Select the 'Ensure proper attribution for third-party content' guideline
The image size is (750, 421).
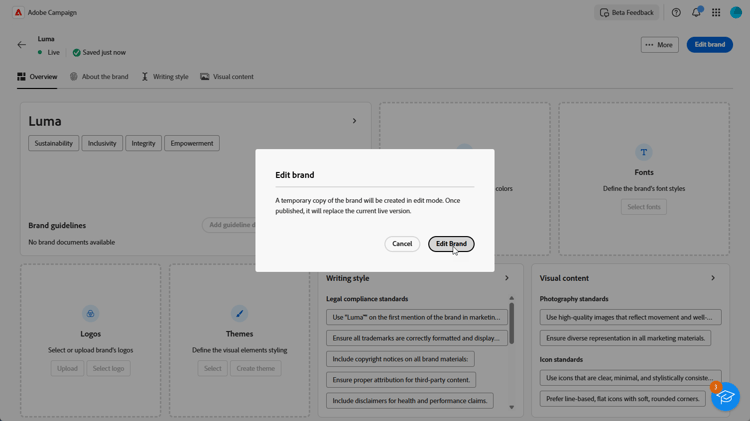401,380
